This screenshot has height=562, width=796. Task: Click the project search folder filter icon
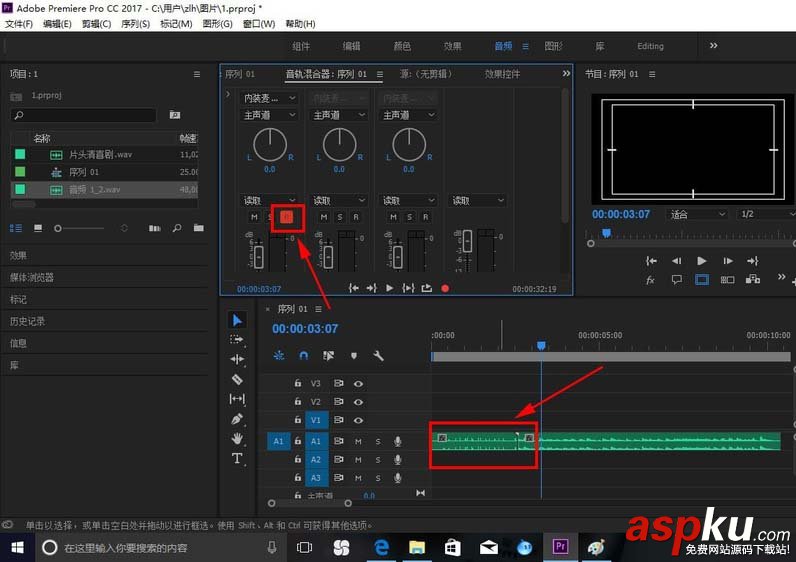[x=175, y=115]
